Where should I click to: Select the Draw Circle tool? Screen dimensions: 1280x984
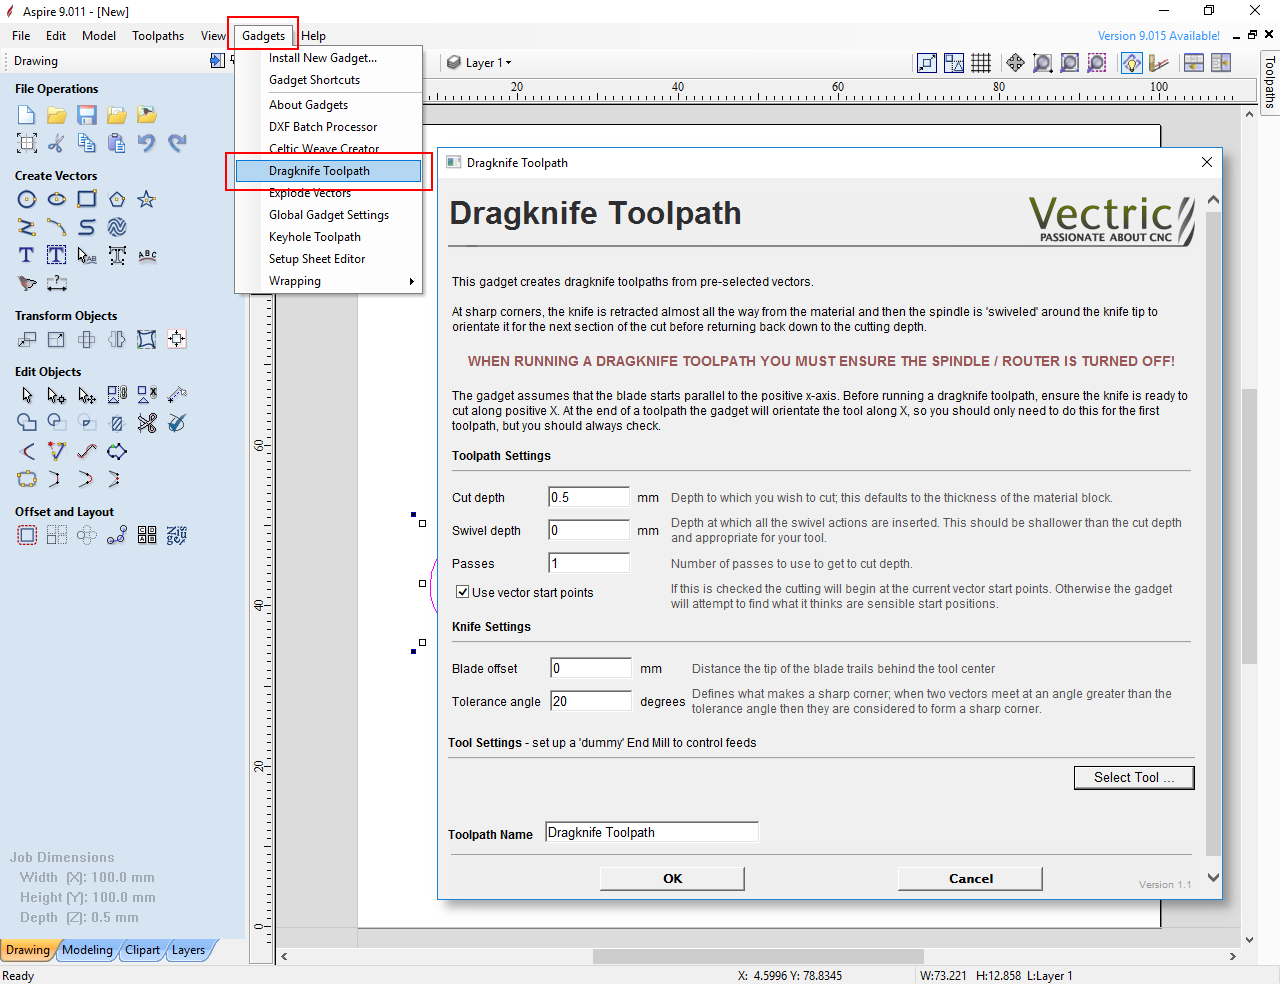tap(27, 199)
